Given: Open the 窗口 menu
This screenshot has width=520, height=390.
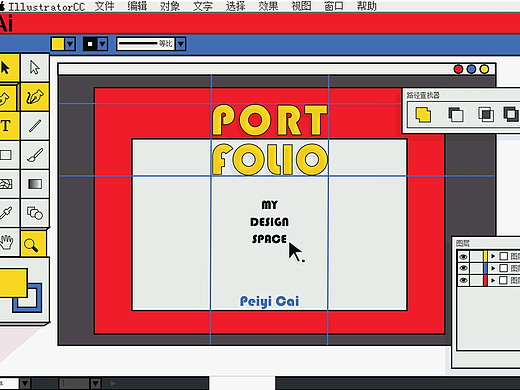Looking at the screenshot, I should click(x=334, y=6).
